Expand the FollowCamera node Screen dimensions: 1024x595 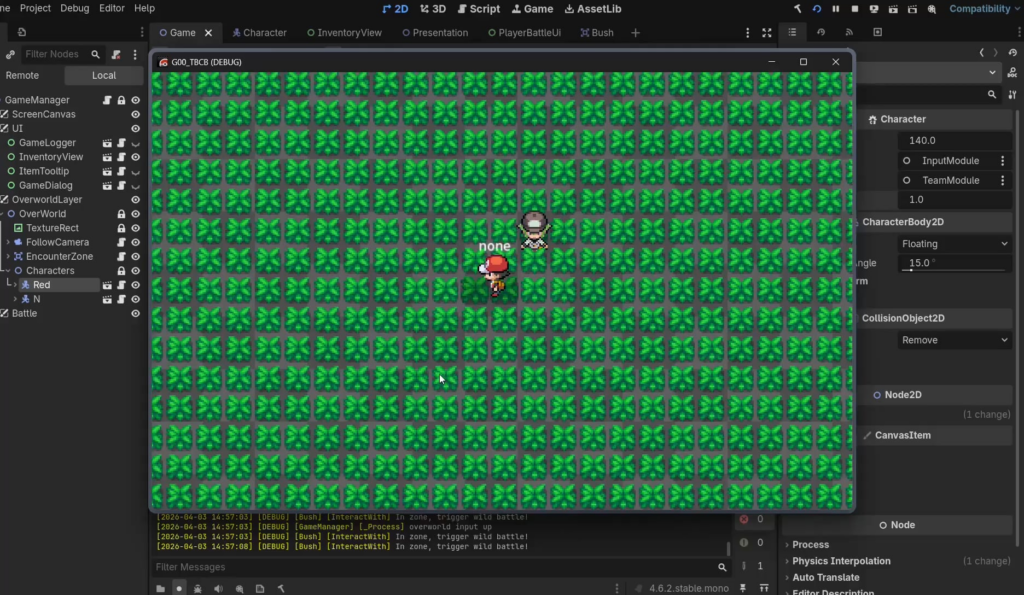click(8, 242)
